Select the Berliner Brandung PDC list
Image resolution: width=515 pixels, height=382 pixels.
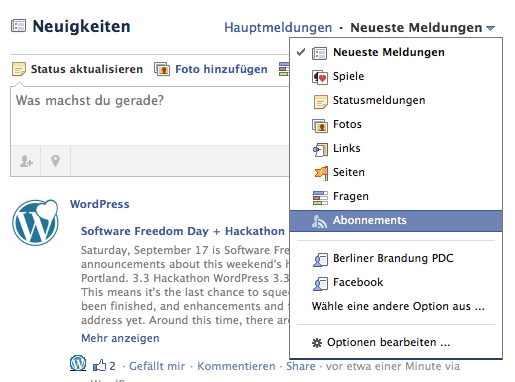tap(396, 259)
